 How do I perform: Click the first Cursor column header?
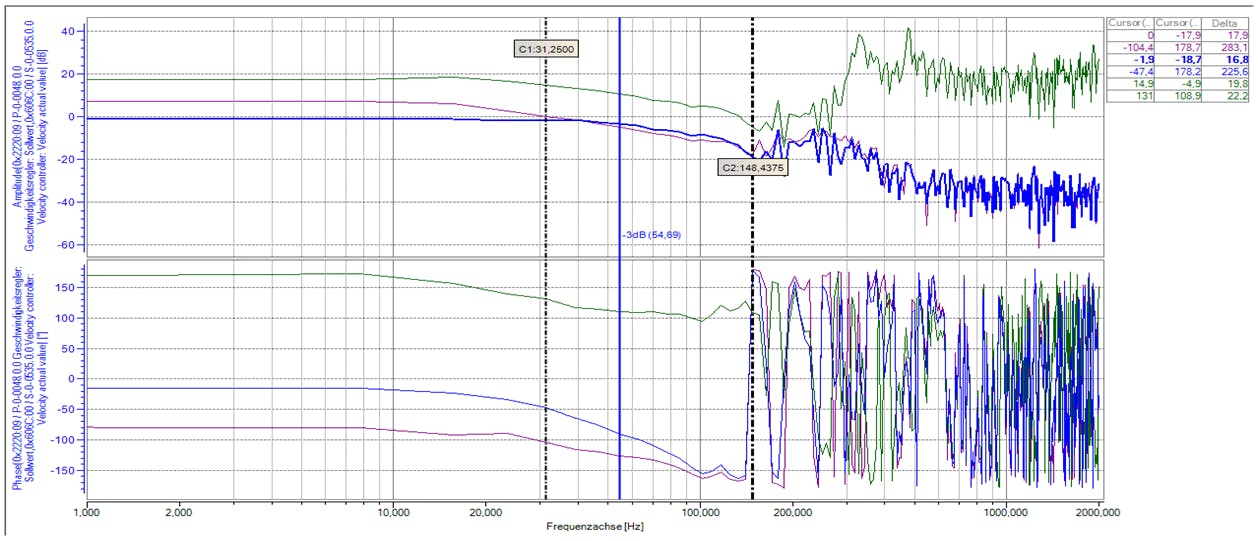coord(1130,21)
